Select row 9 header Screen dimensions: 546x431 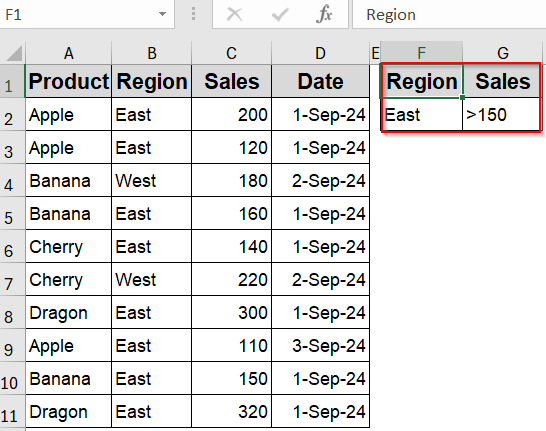(x=13, y=345)
